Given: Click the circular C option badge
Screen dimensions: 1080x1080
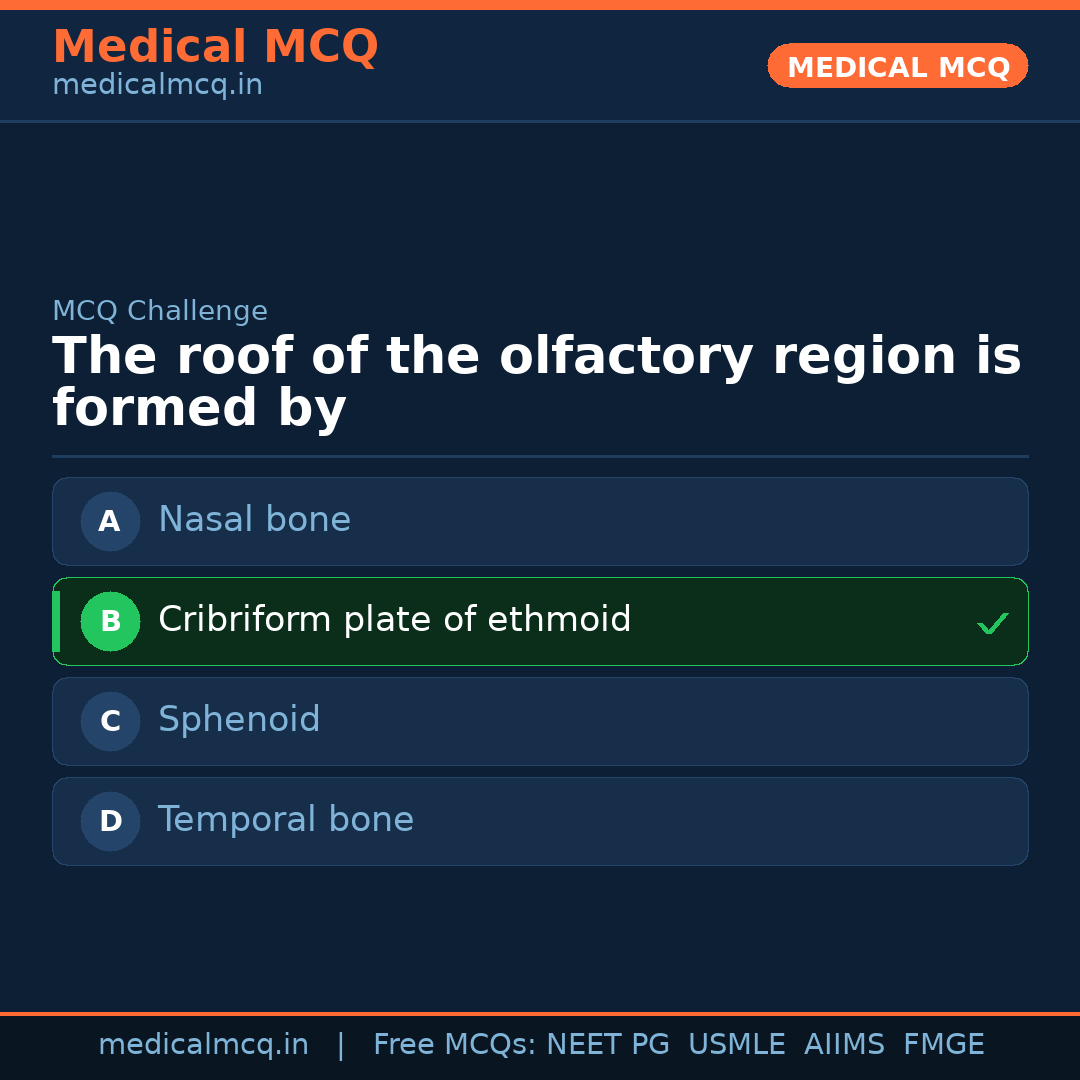Looking at the screenshot, I should coord(110,721).
